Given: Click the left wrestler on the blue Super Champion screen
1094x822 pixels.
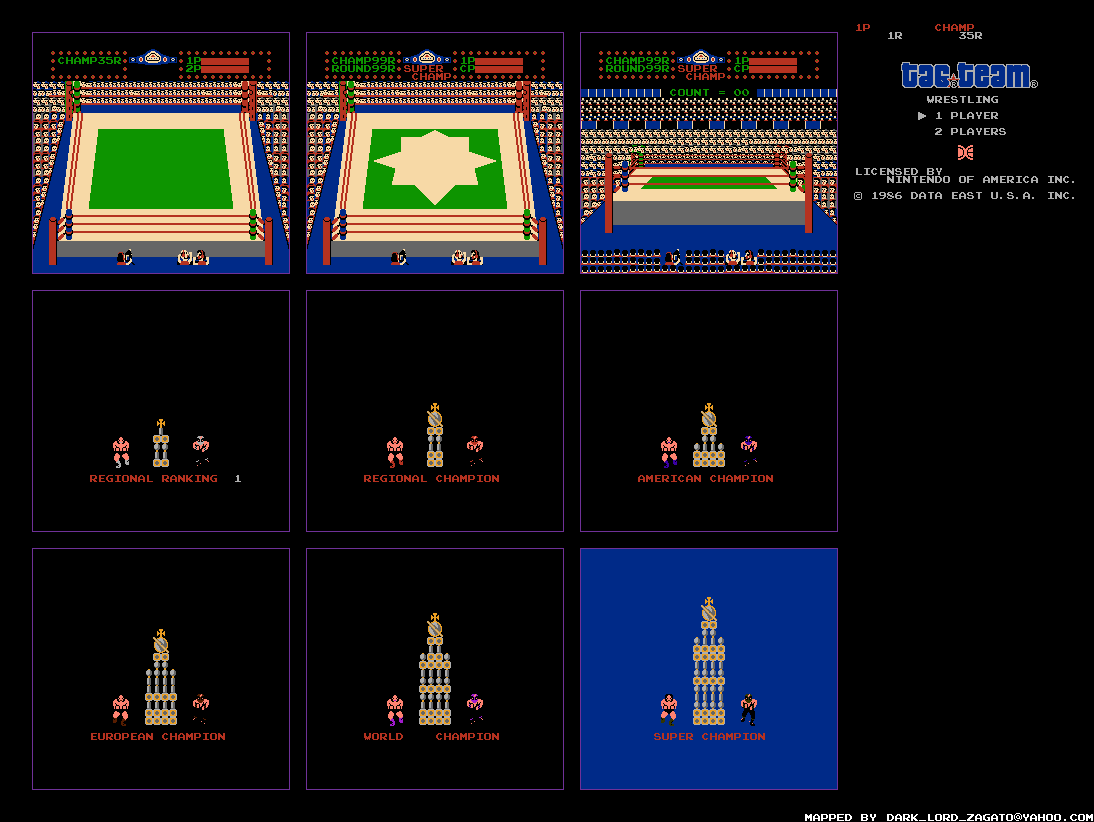Looking at the screenshot, I should tap(669, 710).
